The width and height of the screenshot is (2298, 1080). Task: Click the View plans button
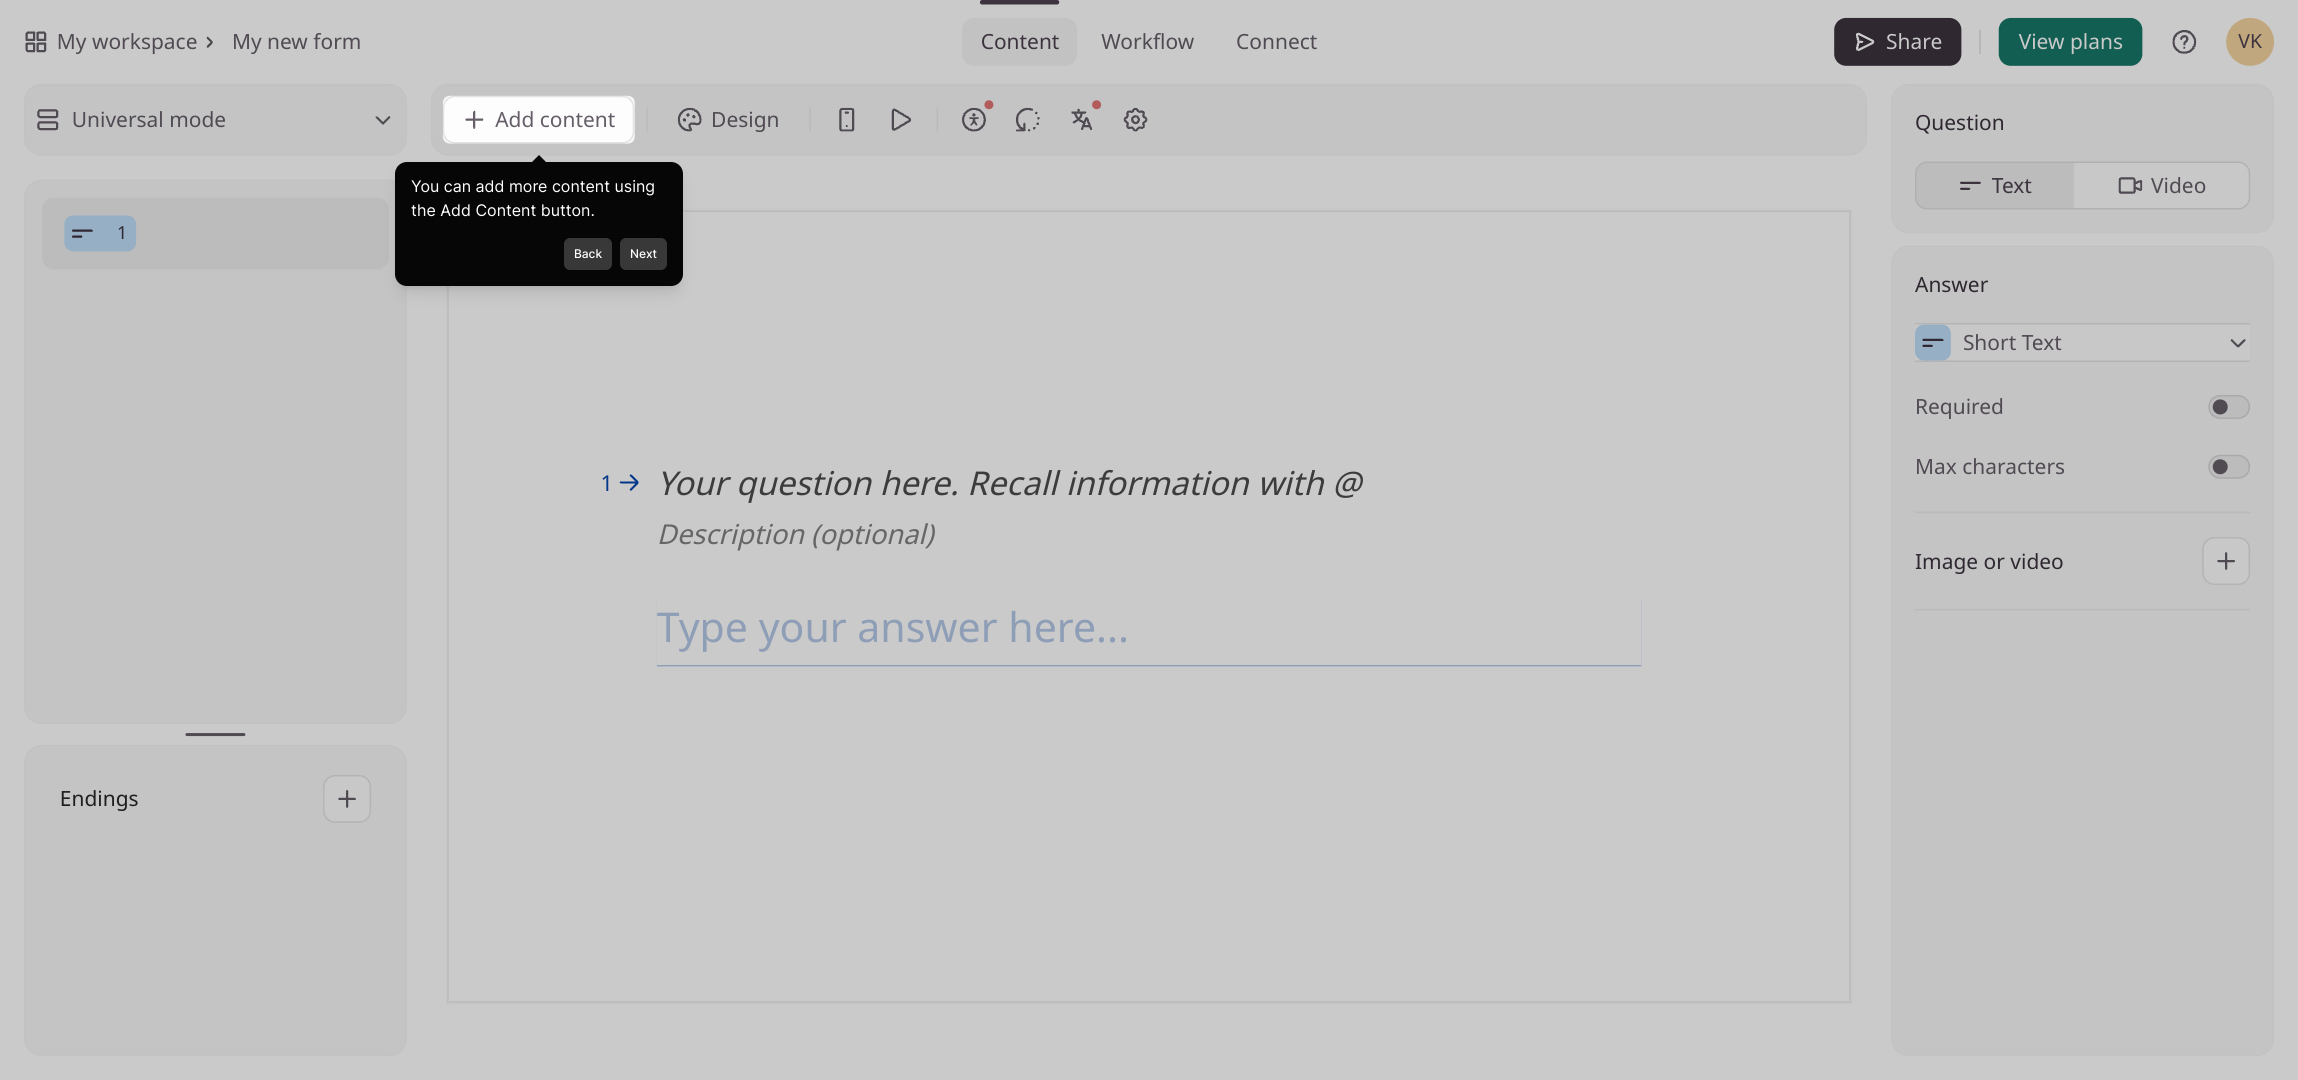2070,42
